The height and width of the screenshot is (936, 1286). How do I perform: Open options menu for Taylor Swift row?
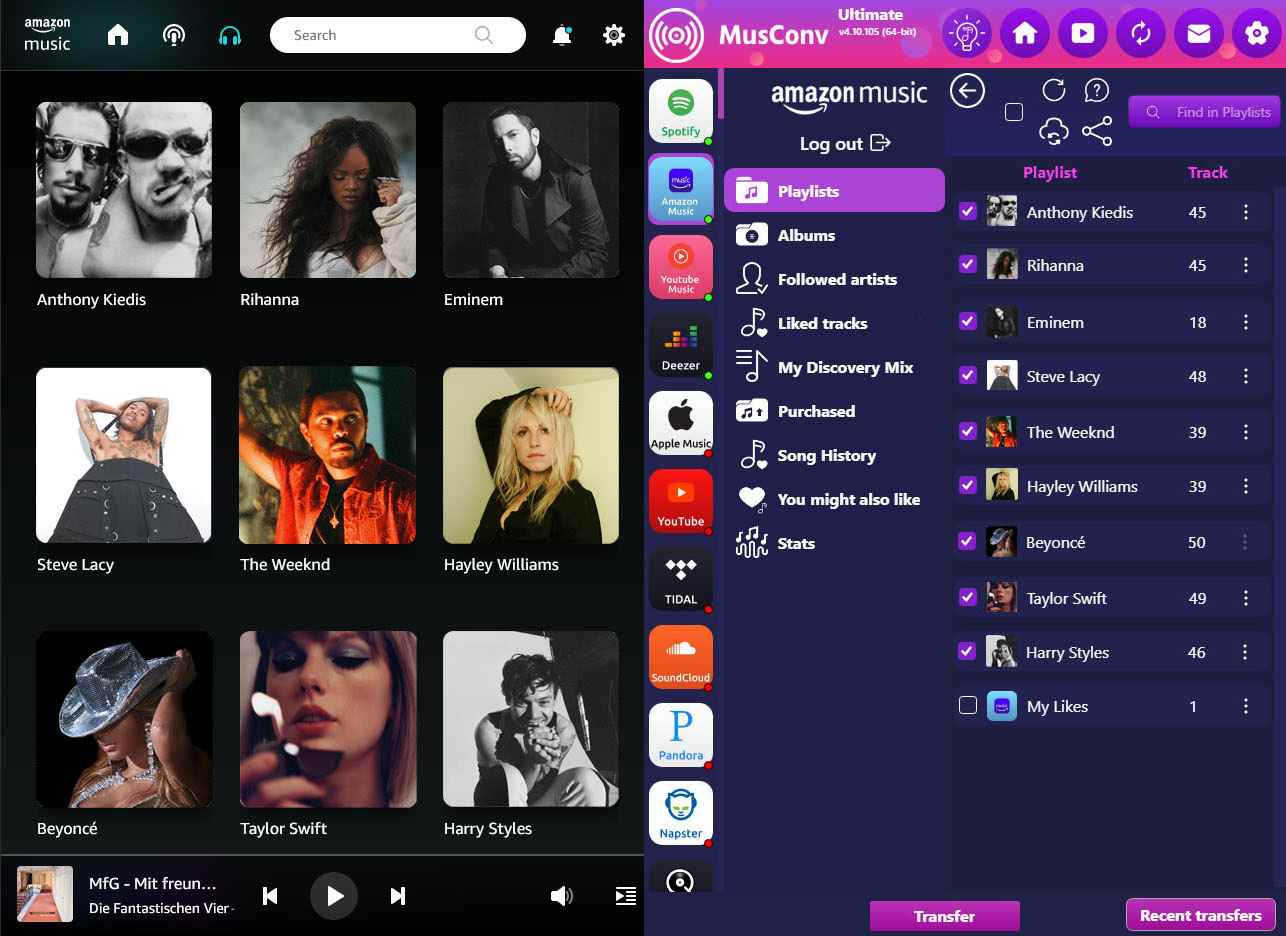coord(1246,598)
